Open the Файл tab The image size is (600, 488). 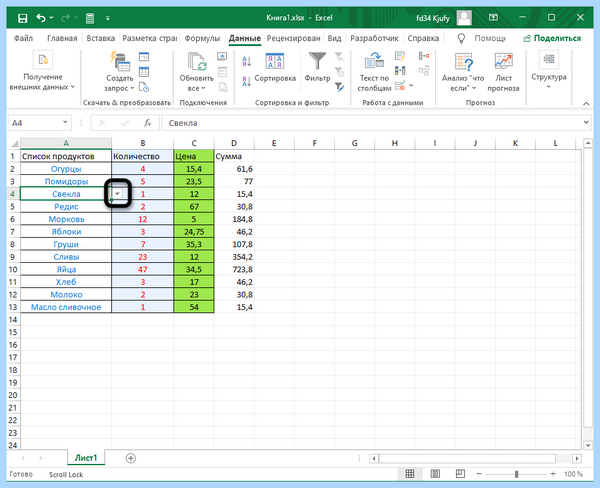(23, 38)
